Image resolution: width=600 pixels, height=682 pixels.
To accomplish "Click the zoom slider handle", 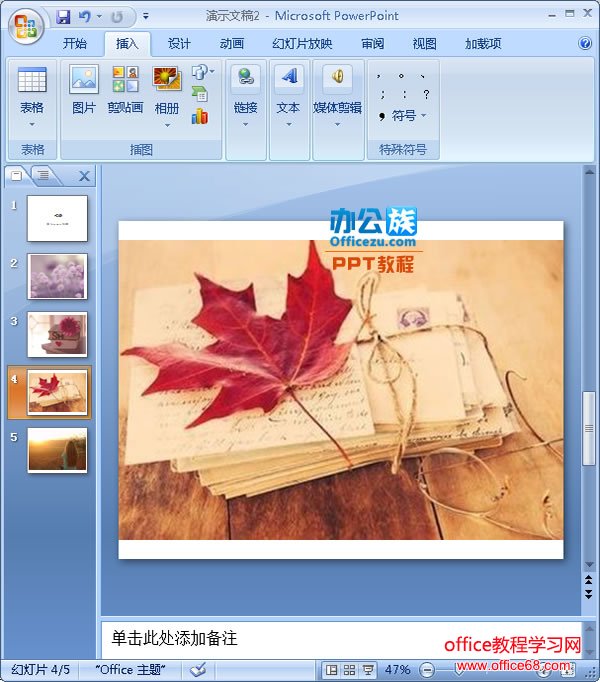I will [x=460, y=670].
